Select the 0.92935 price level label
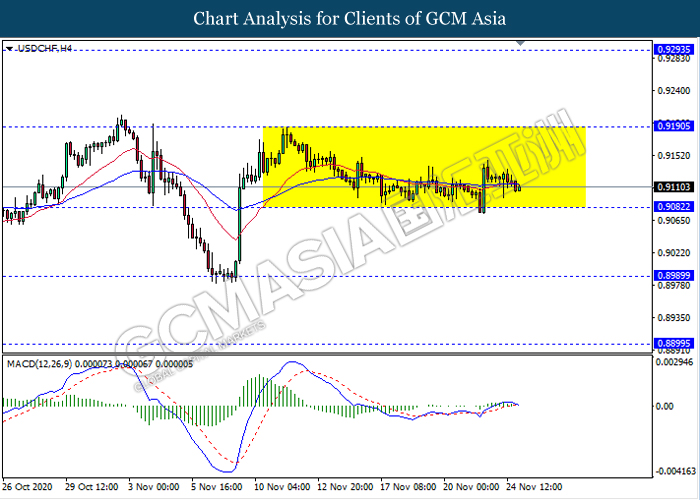Image resolution: width=700 pixels, height=500 pixels. coord(674,50)
